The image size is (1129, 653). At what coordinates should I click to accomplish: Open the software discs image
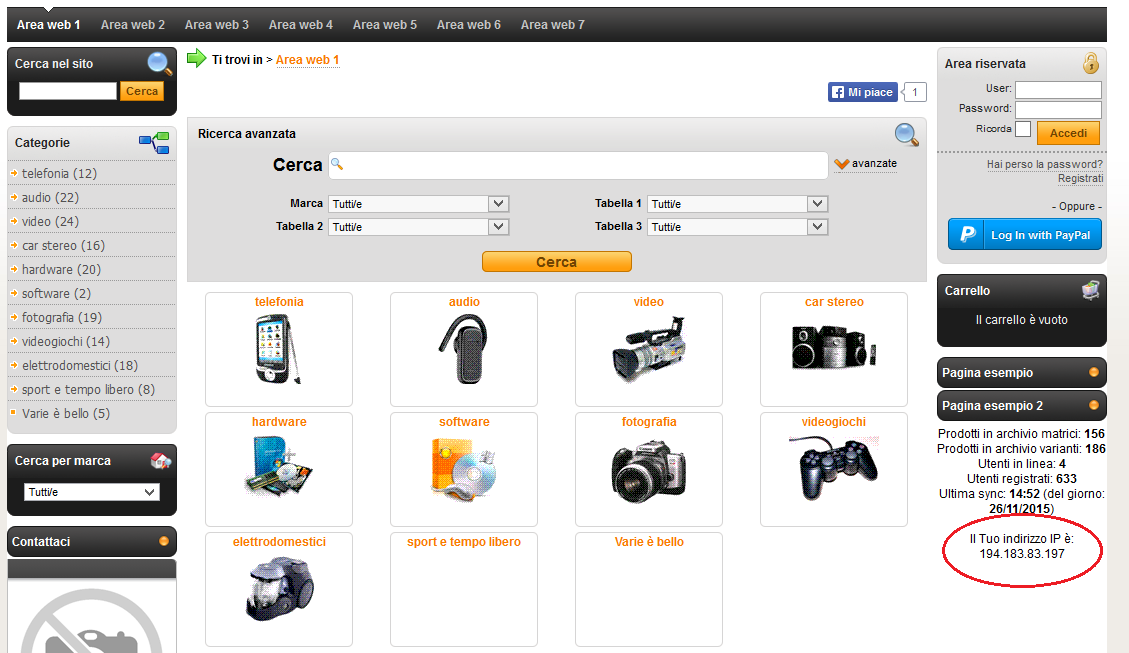(464, 469)
